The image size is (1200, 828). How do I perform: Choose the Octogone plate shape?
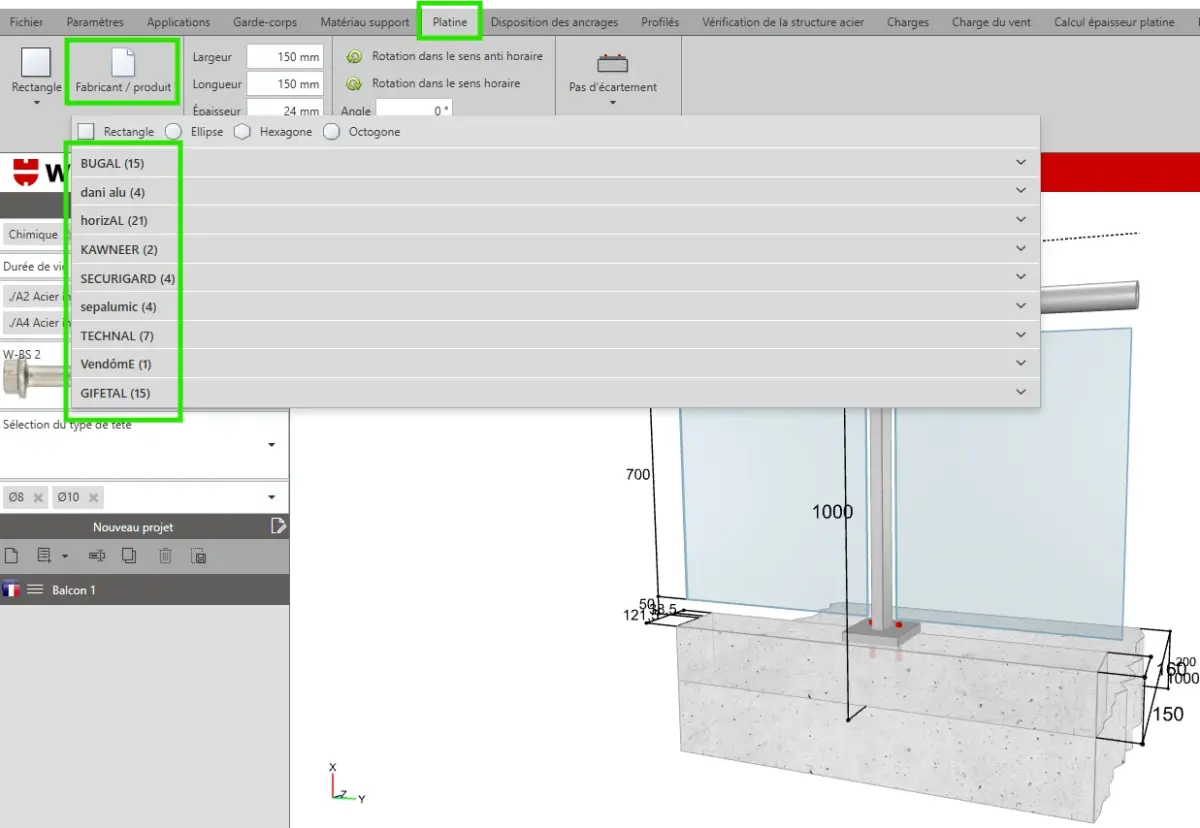[x=361, y=132]
